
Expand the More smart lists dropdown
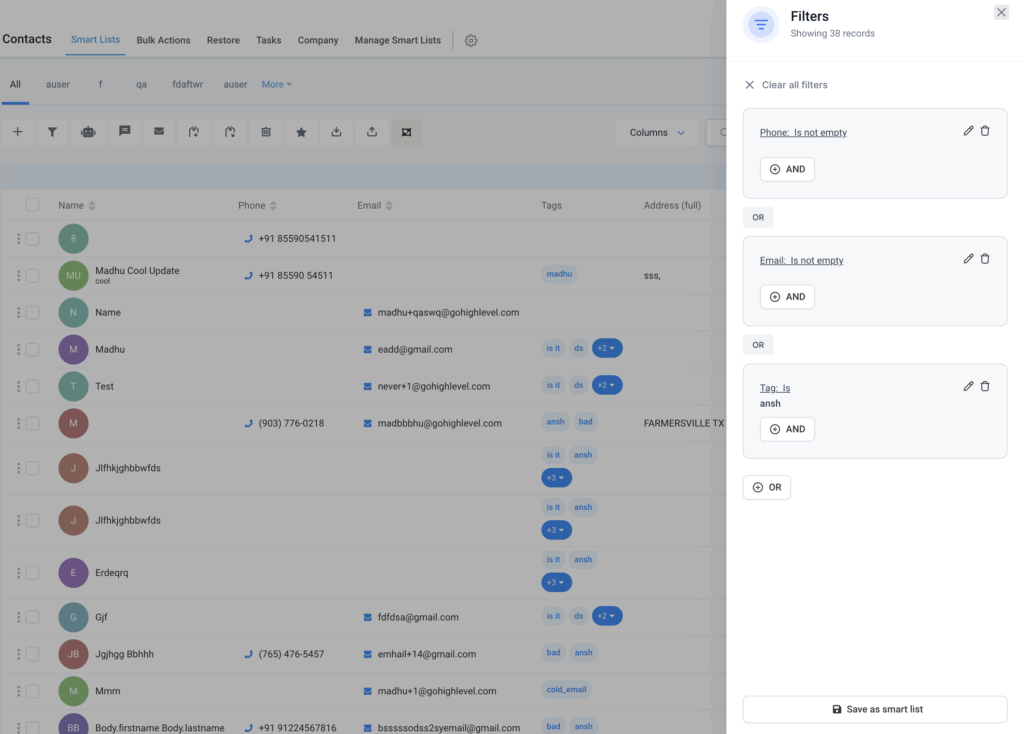pos(276,85)
